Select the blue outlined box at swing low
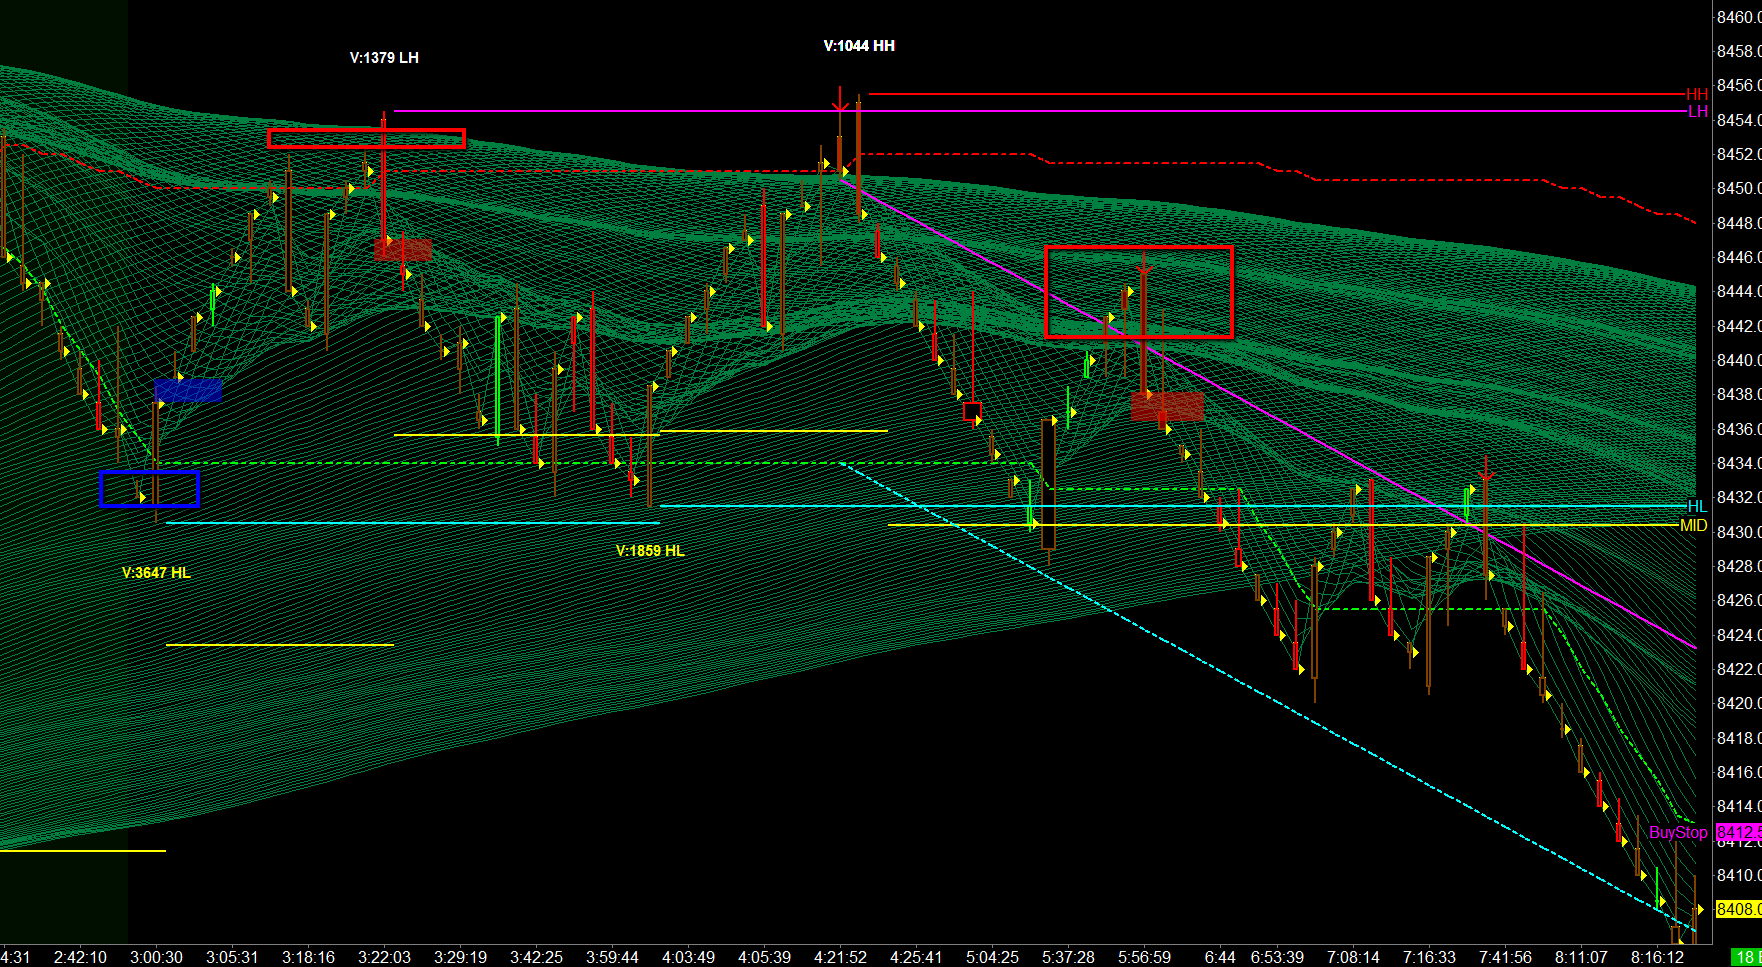Viewport: 1762px width, 967px height. click(x=150, y=489)
